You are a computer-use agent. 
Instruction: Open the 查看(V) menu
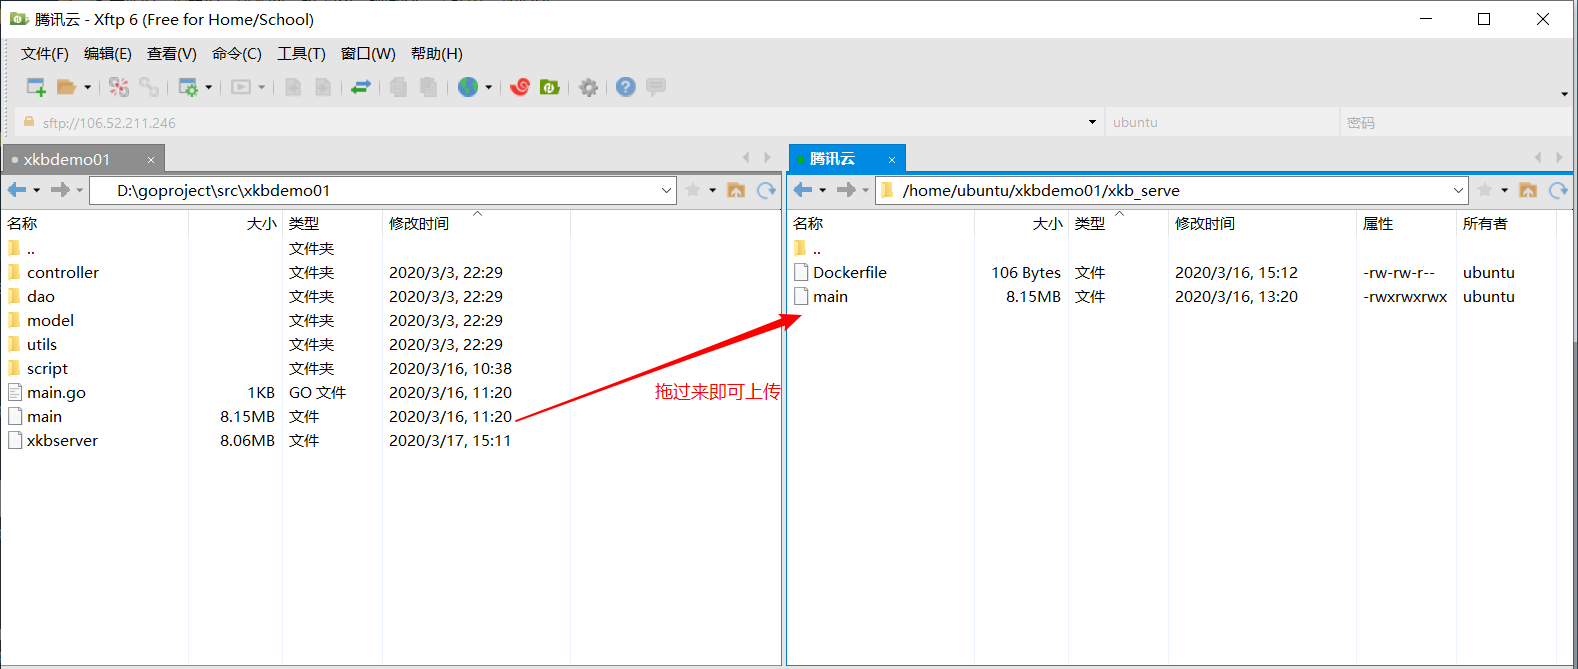pyautogui.click(x=172, y=54)
